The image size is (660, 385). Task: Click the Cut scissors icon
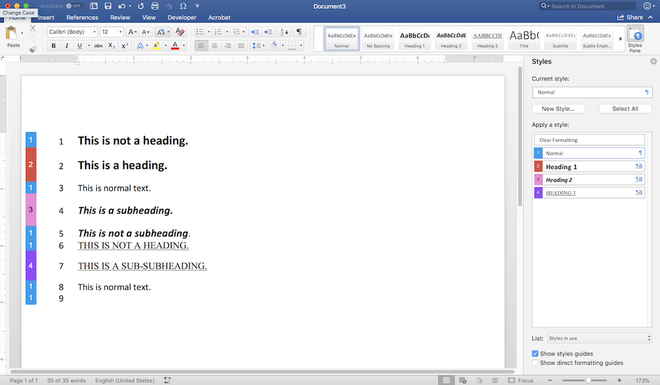pyautogui.click(x=33, y=28)
